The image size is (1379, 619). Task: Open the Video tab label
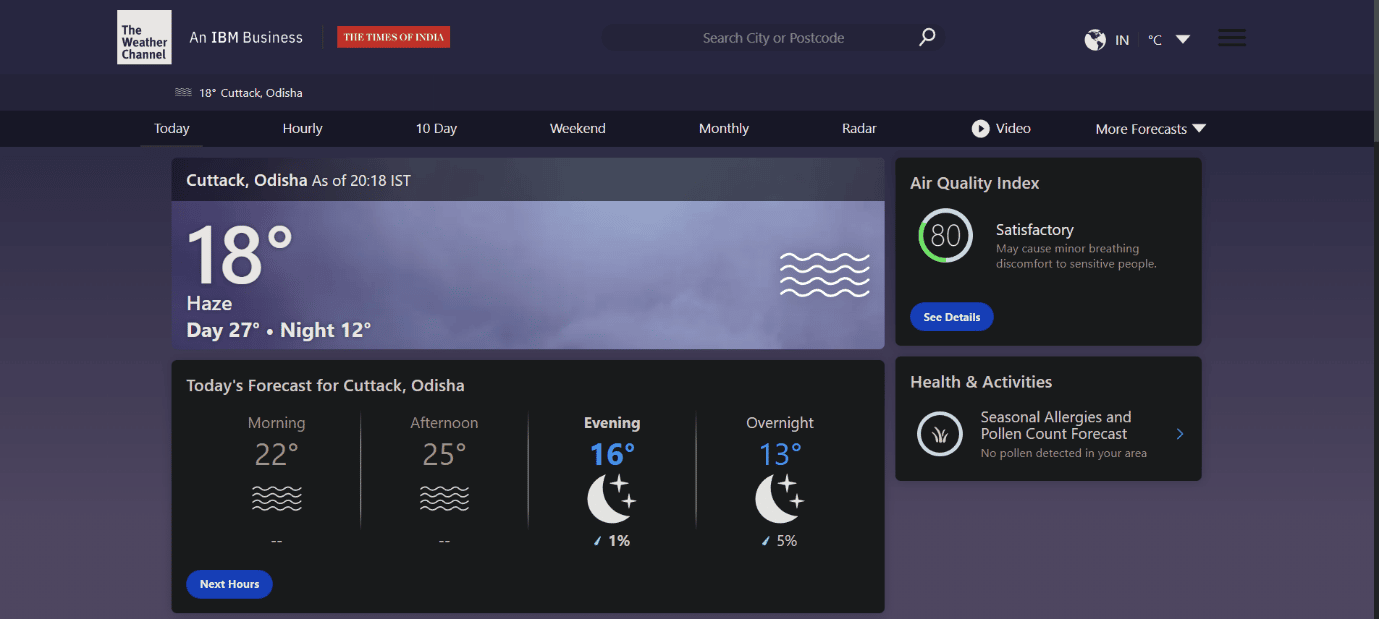click(x=1013, y=128)
